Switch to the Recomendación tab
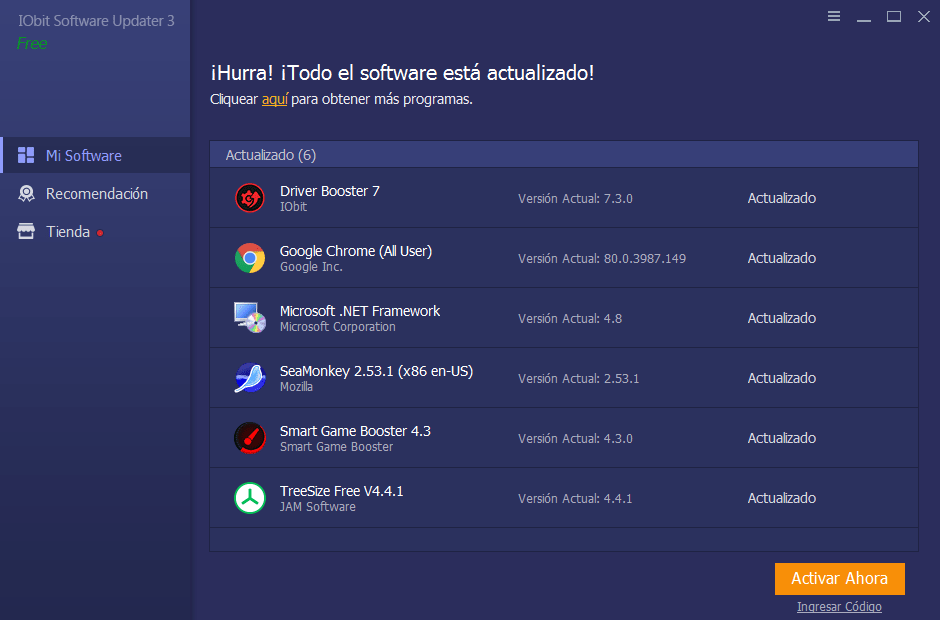The height and width of the screenshot is (620, 940). (96, 194)
